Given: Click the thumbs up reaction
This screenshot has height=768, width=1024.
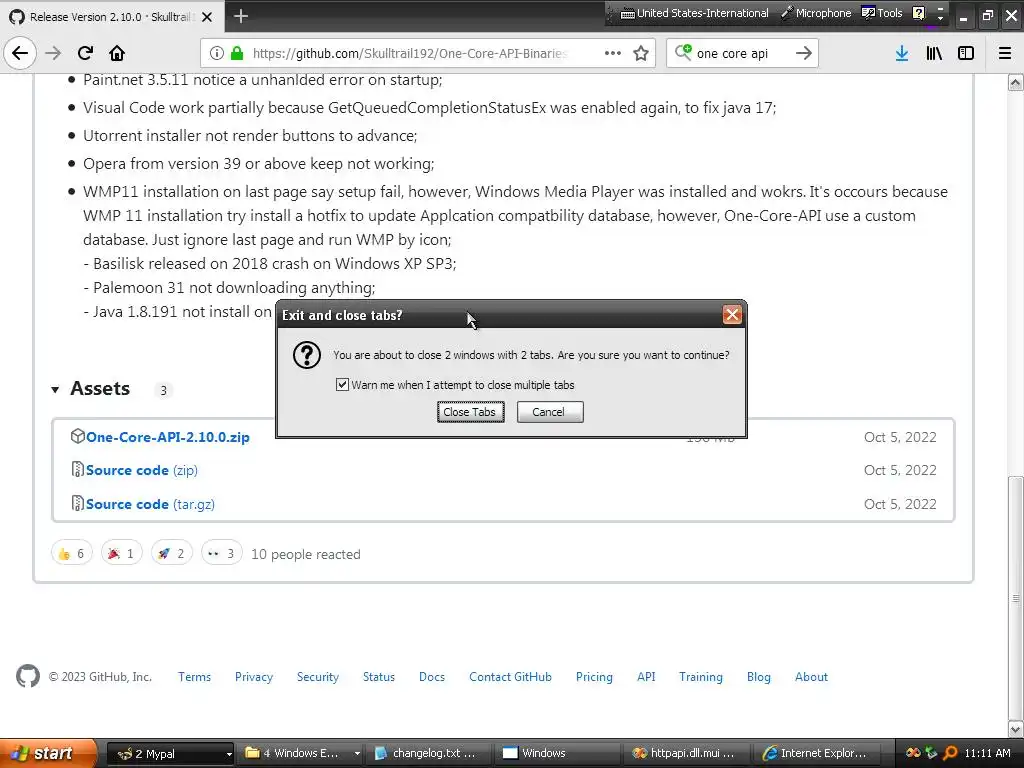Looking at the screenshot, I should coord(72,554).
